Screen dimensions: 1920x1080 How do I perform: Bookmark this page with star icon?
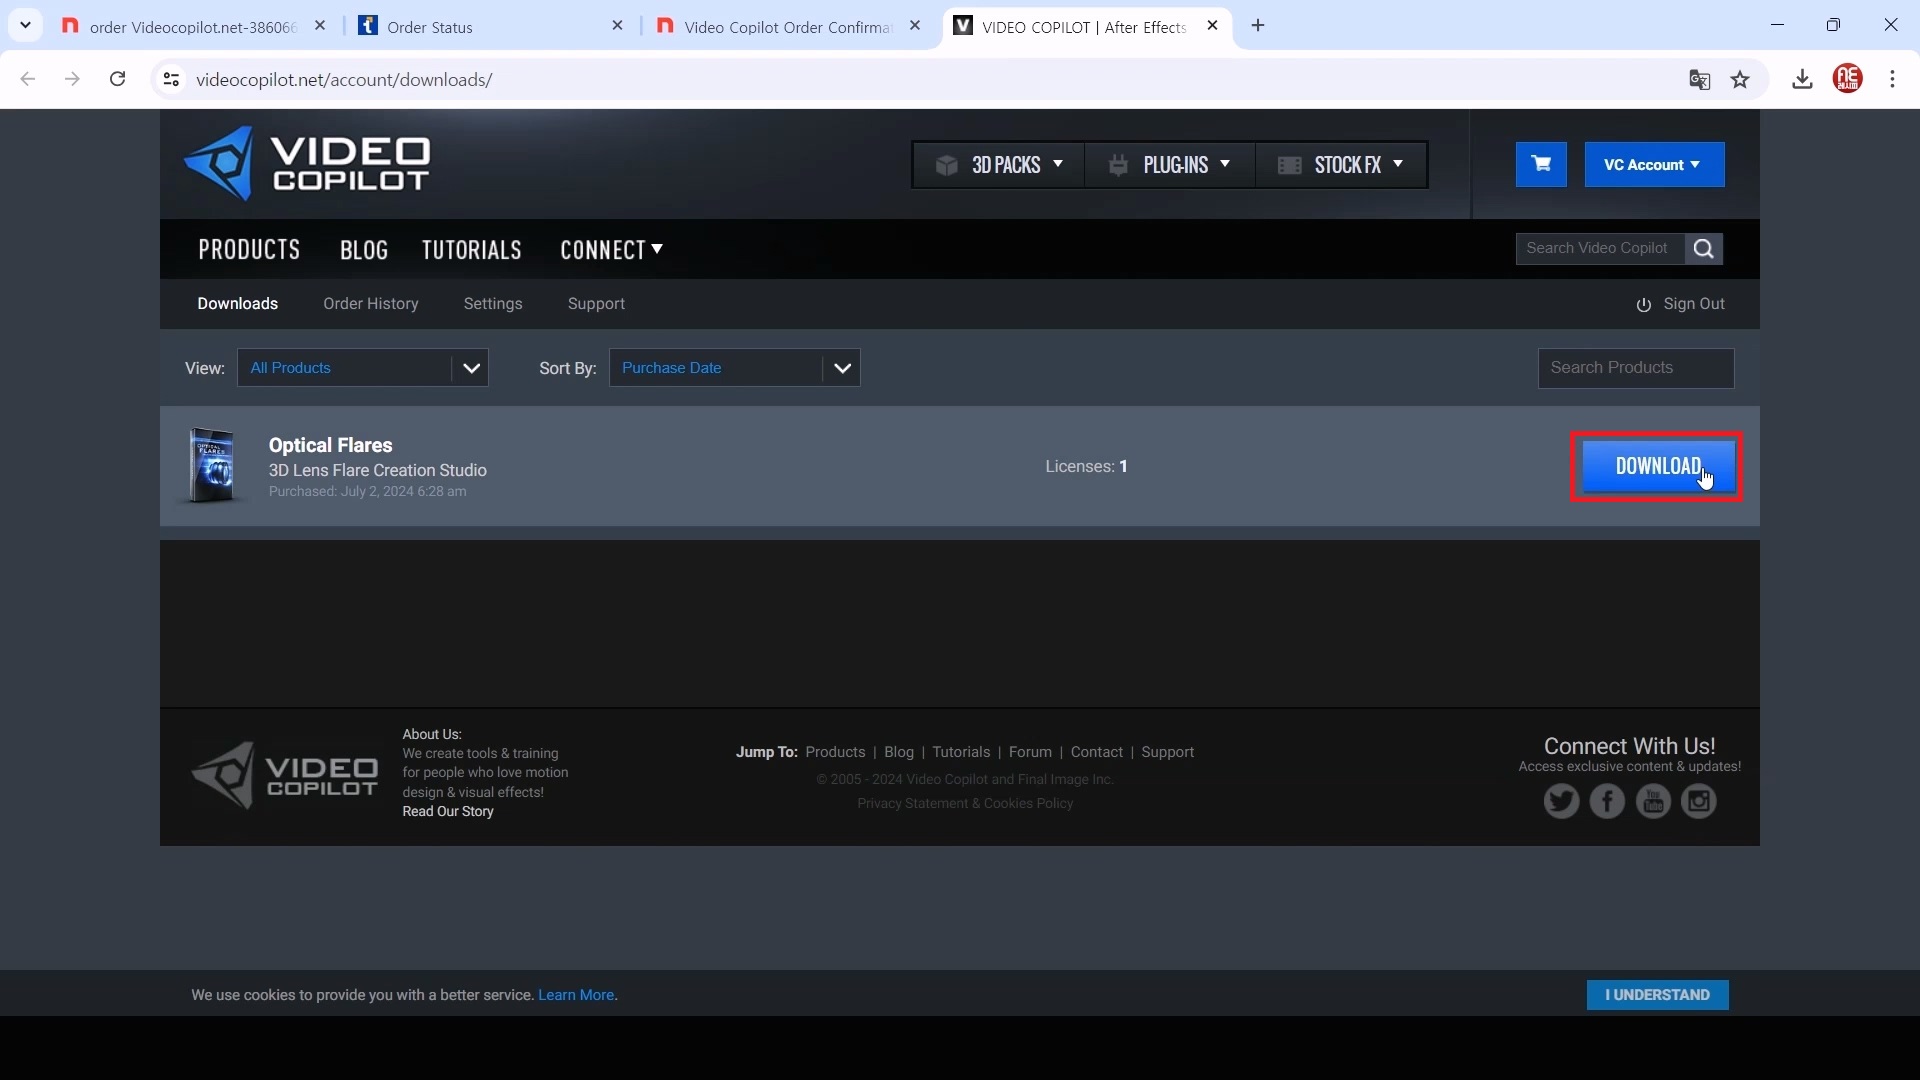[1741, 80]
